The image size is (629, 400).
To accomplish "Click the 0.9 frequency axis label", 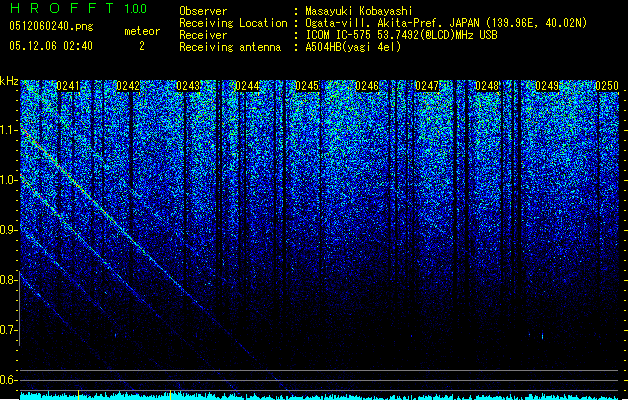I will (x=9, y=230).
